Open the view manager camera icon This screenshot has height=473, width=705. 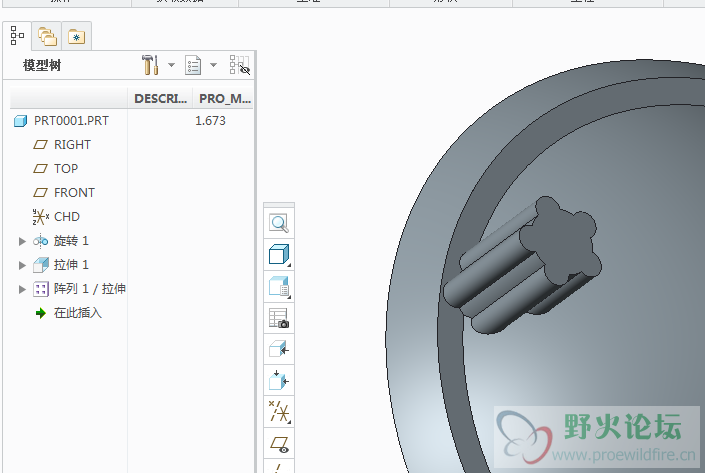(x=279, y=318)
